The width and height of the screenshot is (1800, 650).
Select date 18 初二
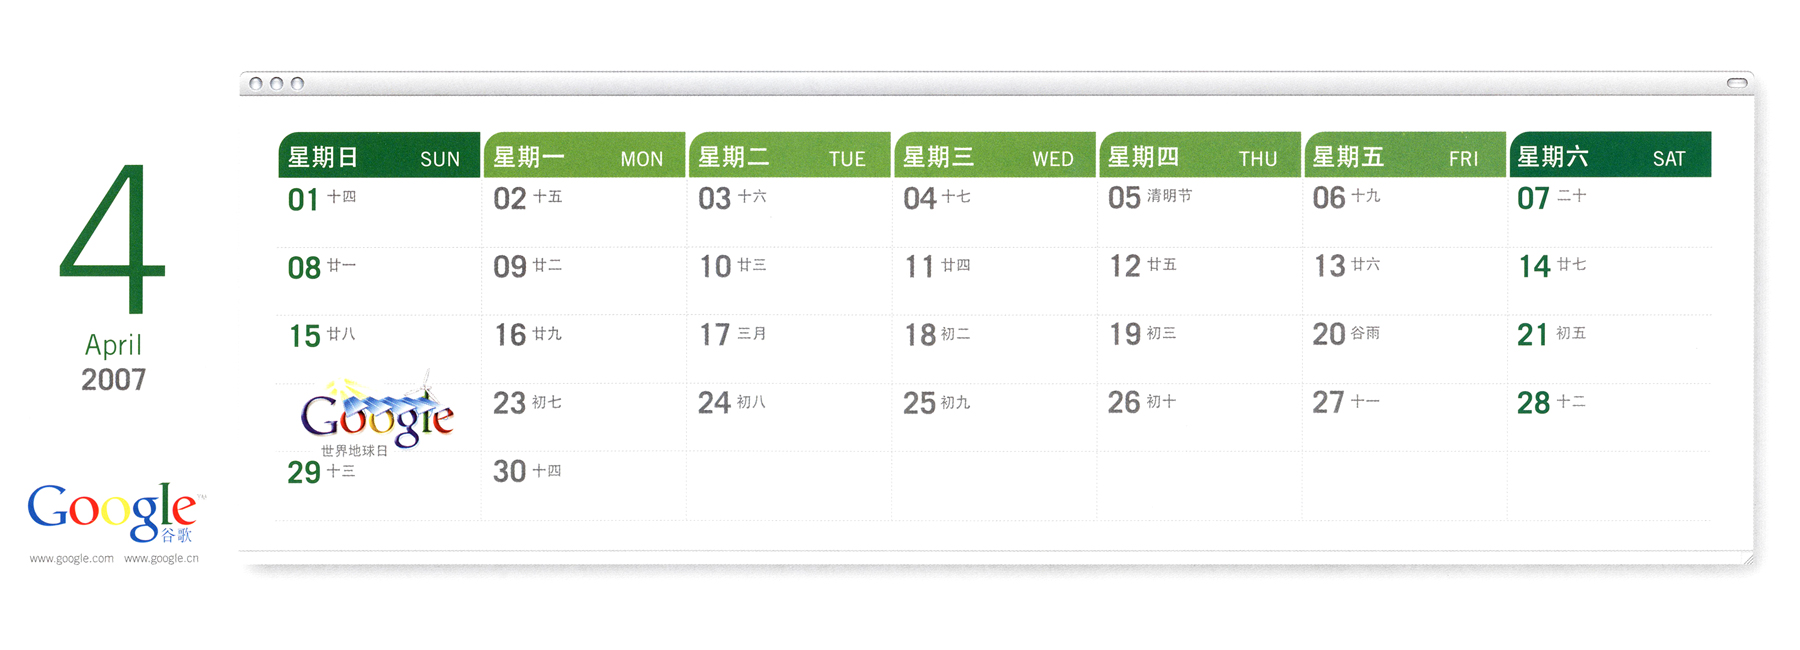(x=937, y=334)
